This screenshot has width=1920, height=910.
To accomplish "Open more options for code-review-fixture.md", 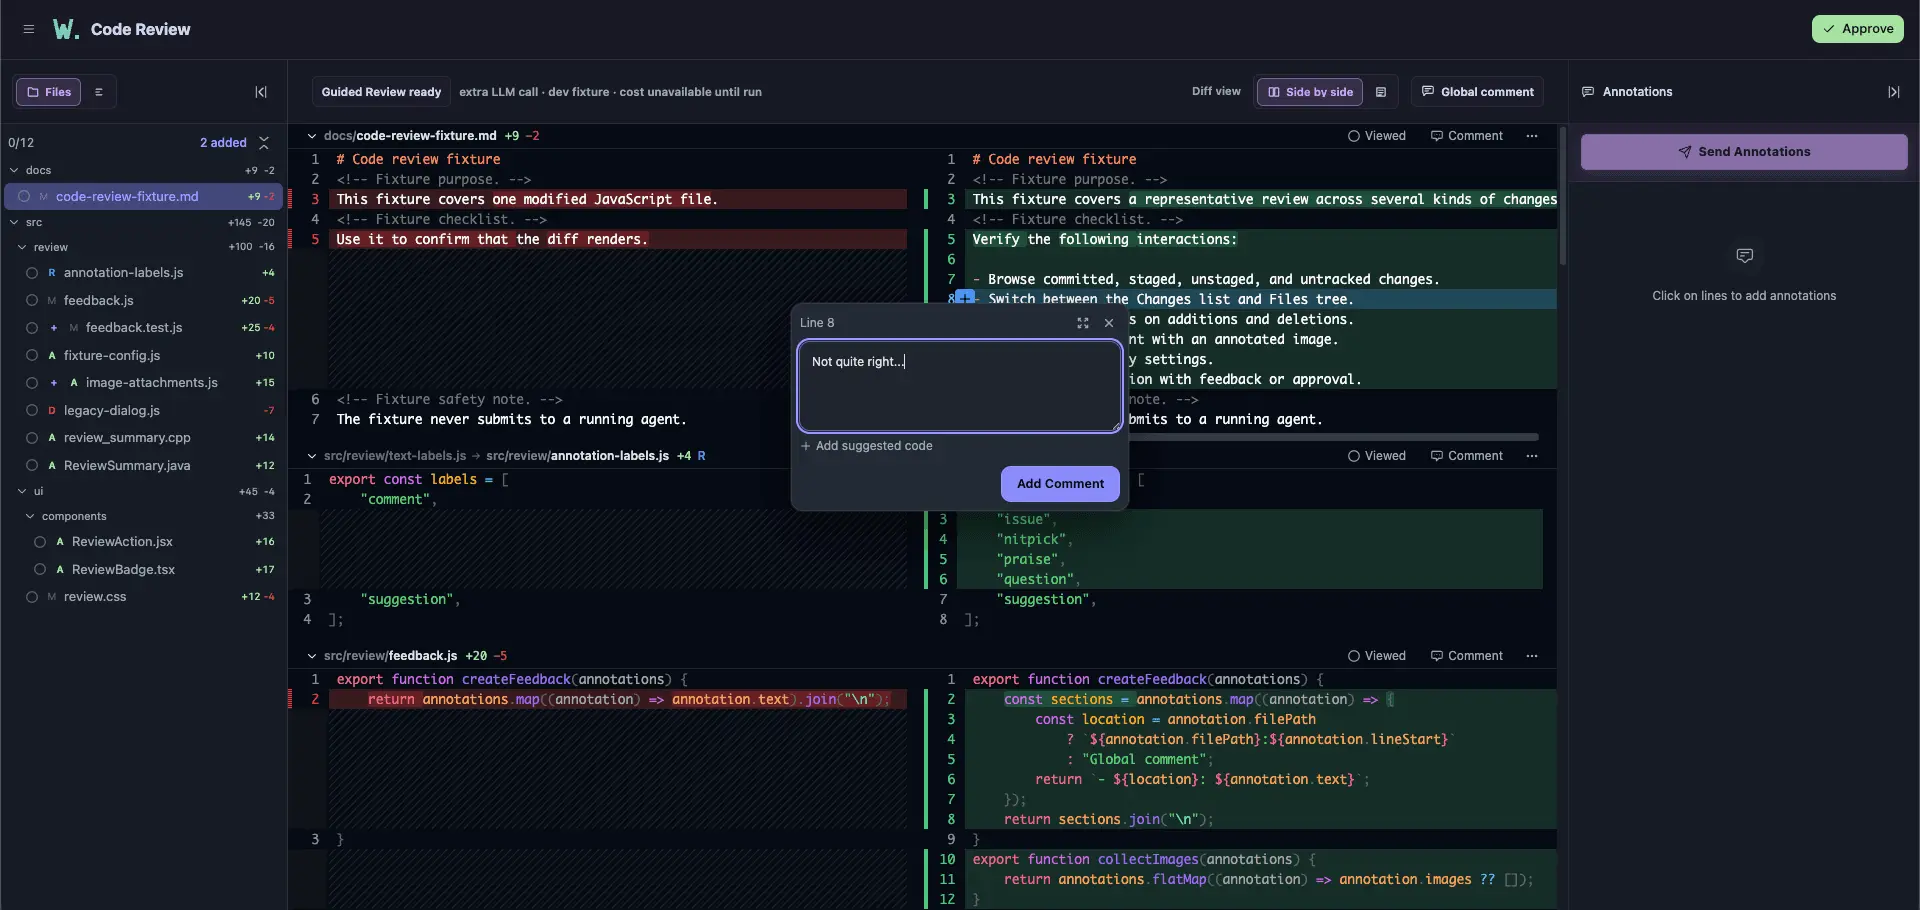I will tap(1532, 136).
